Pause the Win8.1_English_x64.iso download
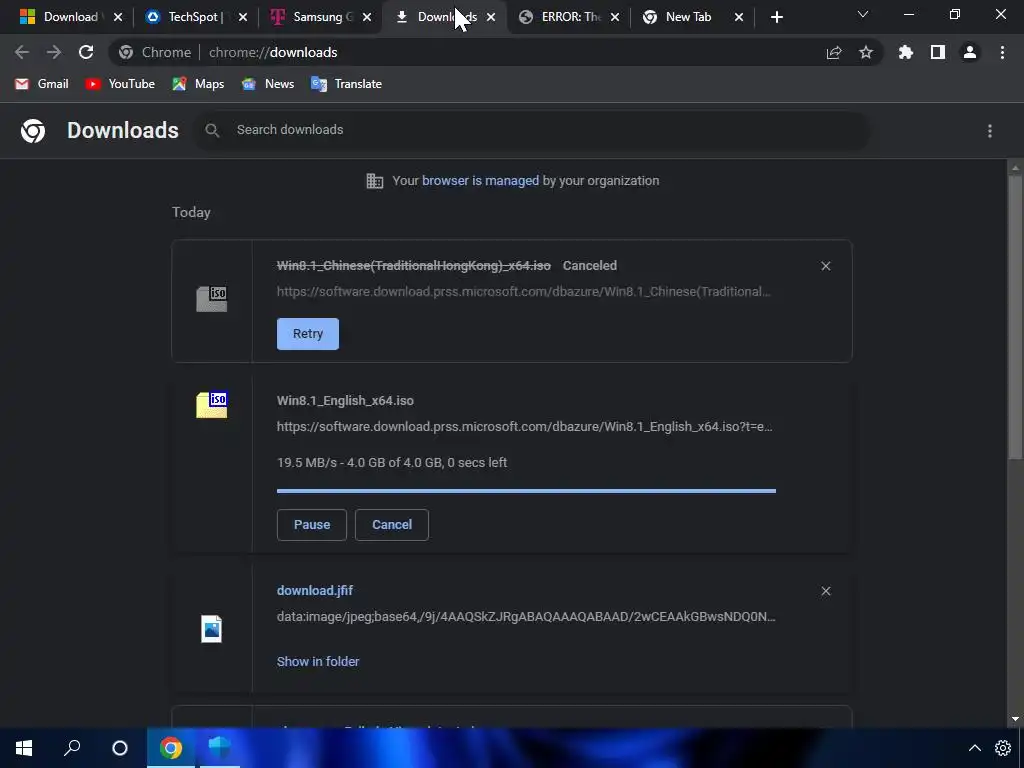The height and width of the screenshot is (768, 1024). [x=312, y=525]
